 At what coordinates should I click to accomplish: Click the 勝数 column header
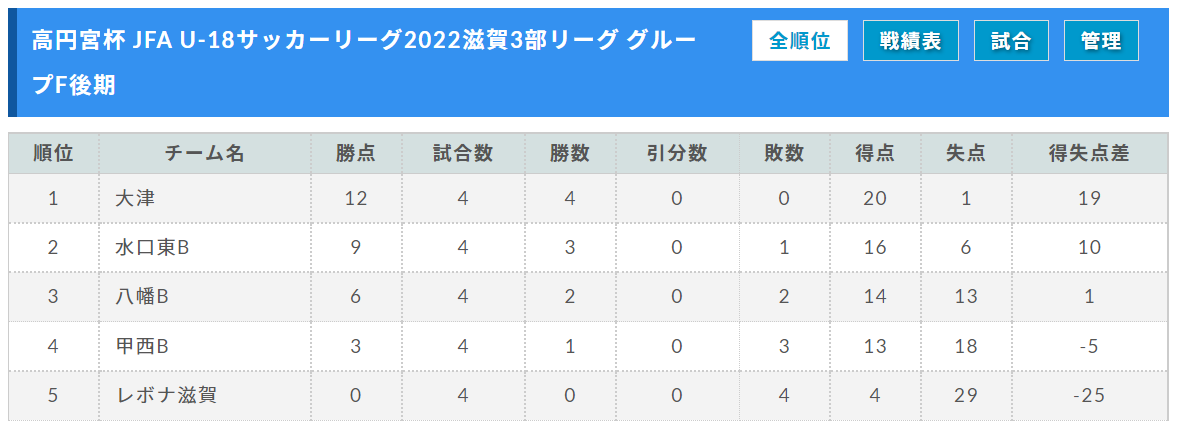click(x=570, y=154)
